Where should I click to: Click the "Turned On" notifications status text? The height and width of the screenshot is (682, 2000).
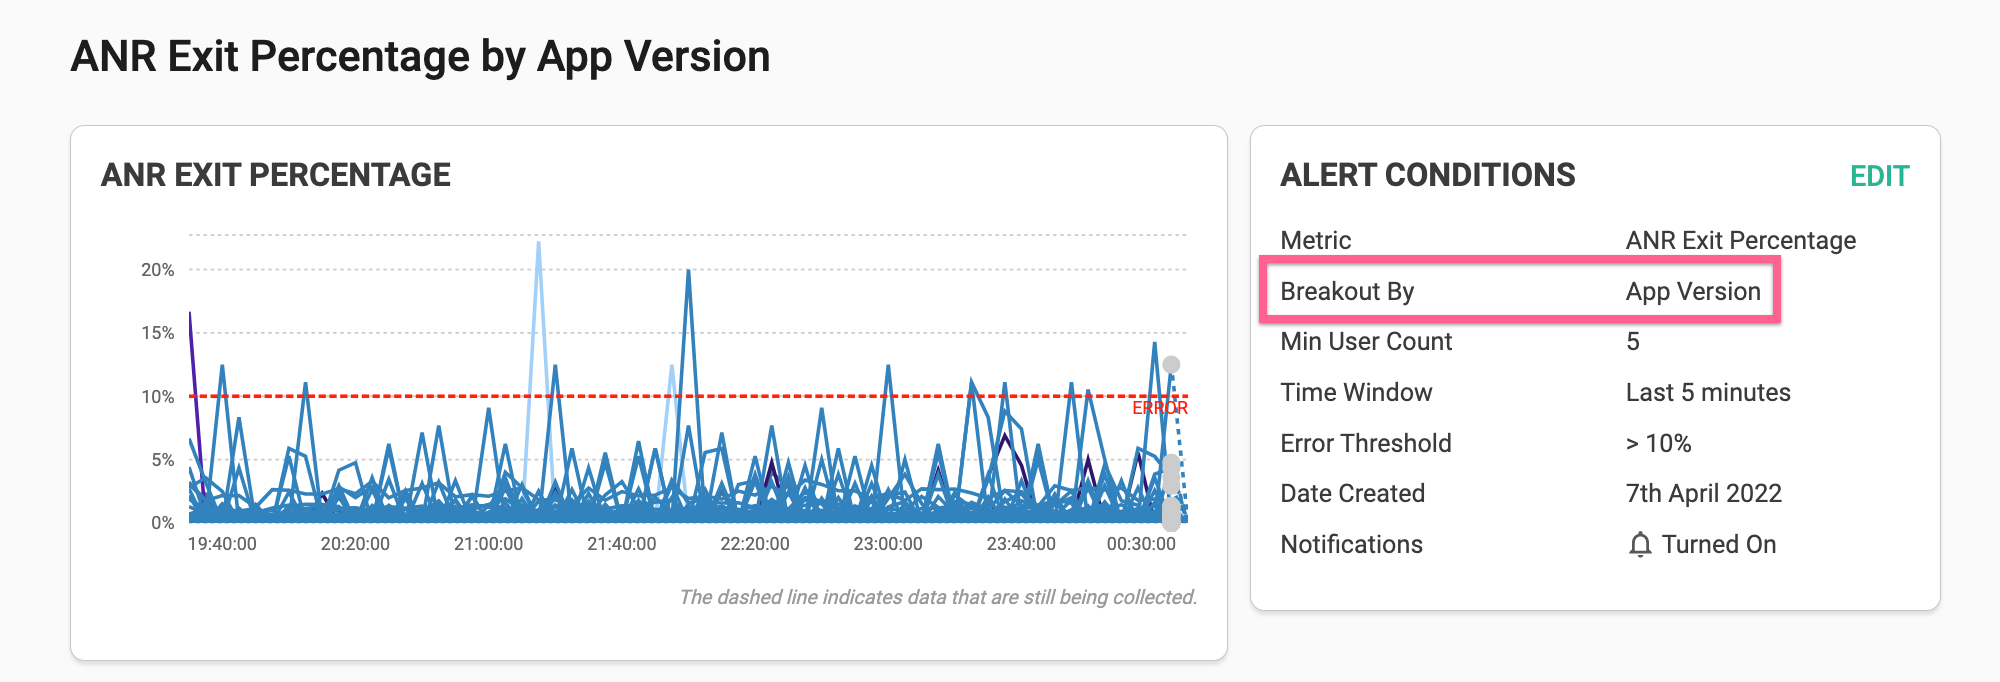coord(1718,545)
